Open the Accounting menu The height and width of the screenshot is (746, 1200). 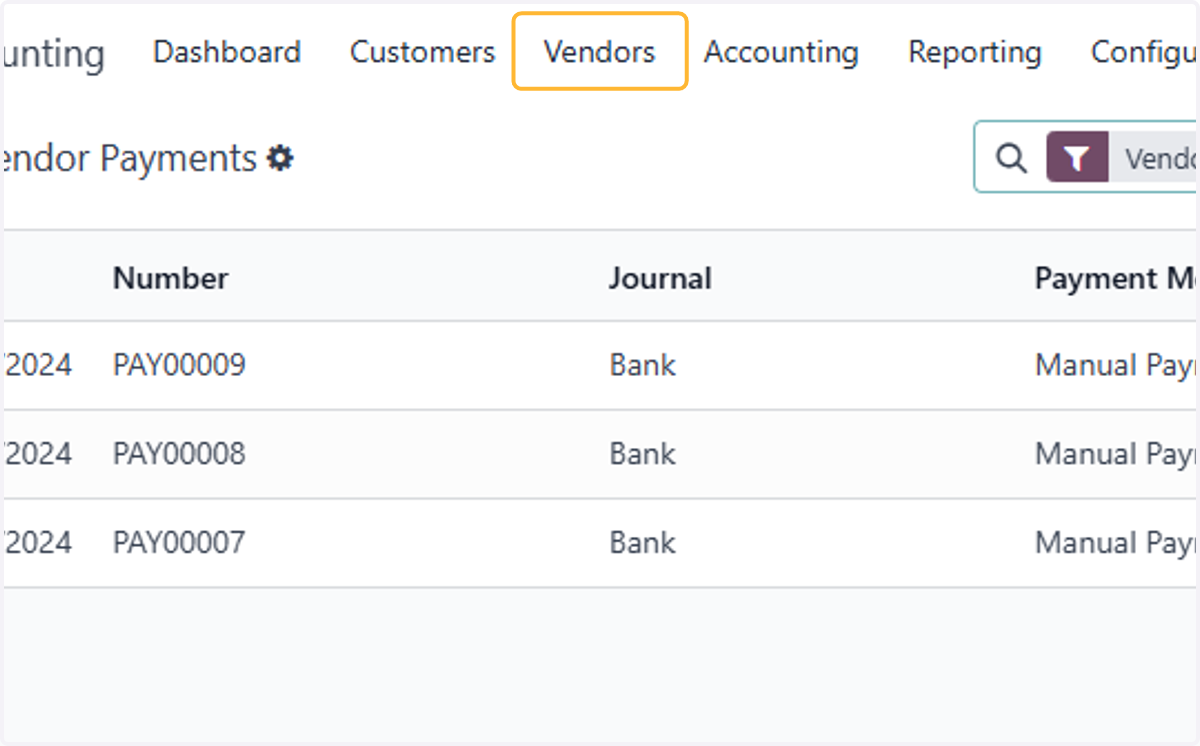(x=781, y=52)
